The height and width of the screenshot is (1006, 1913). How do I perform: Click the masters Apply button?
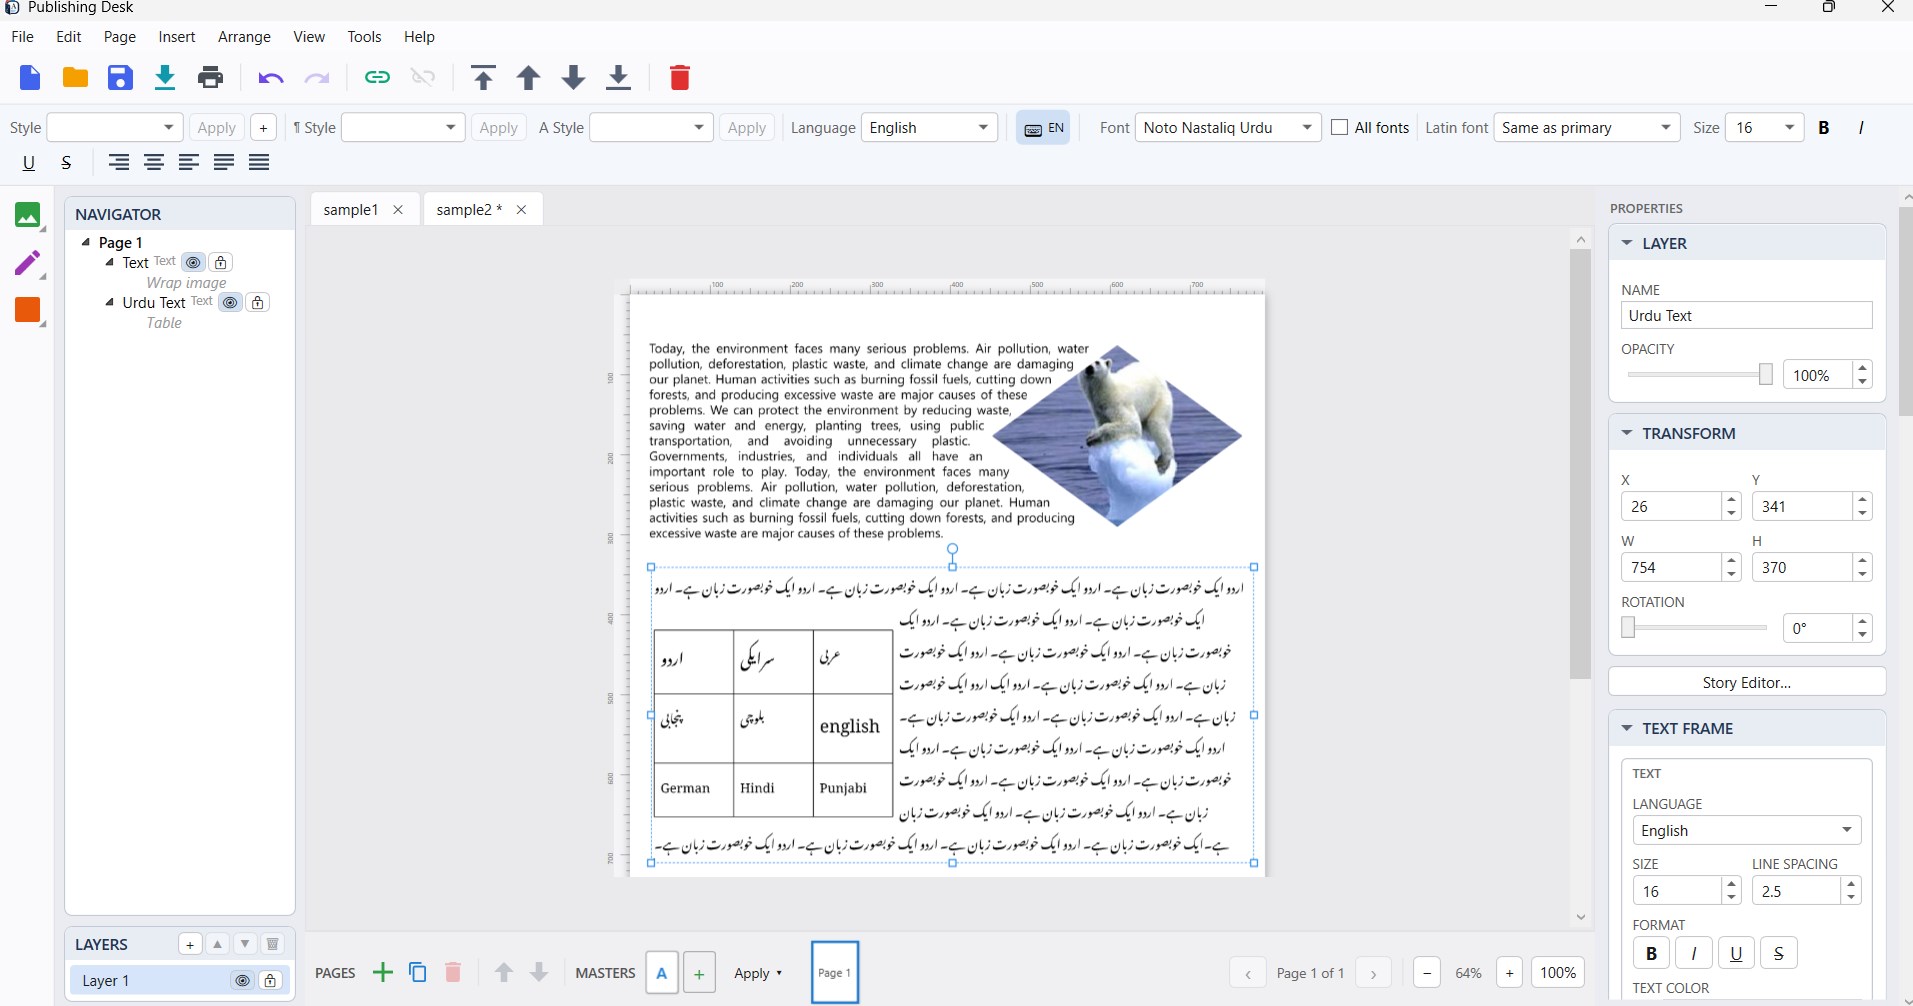pyautogui.click(x=758, y=973)
